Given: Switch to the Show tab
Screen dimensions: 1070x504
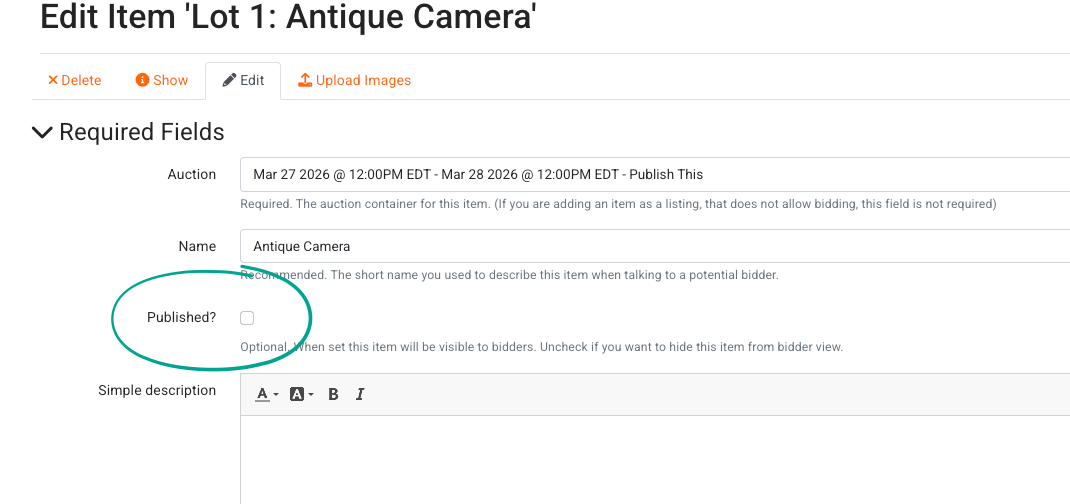Looking at the screenshot, I should (170, 81).
